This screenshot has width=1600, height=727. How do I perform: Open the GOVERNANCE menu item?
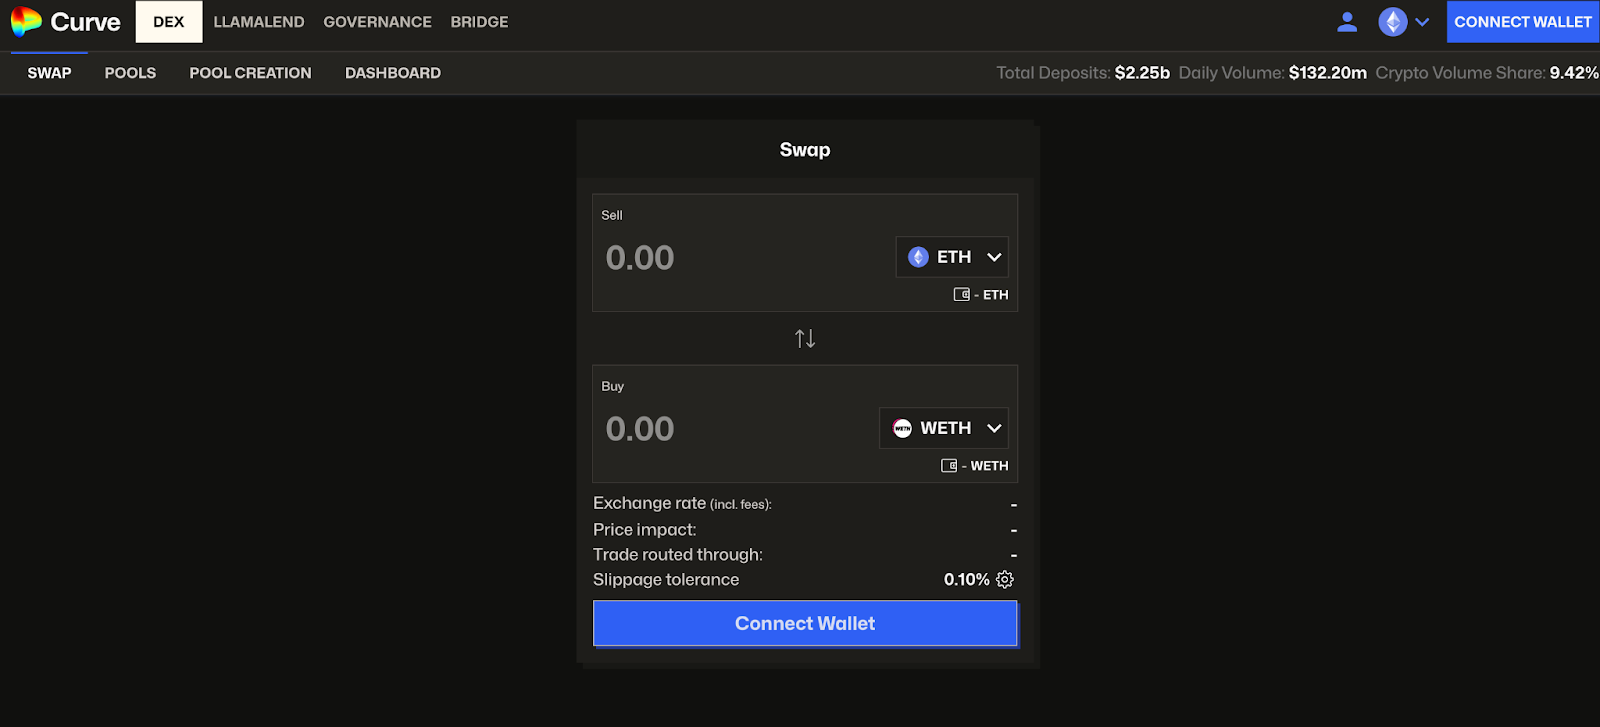pyautogui.click(x=377, y=22)
